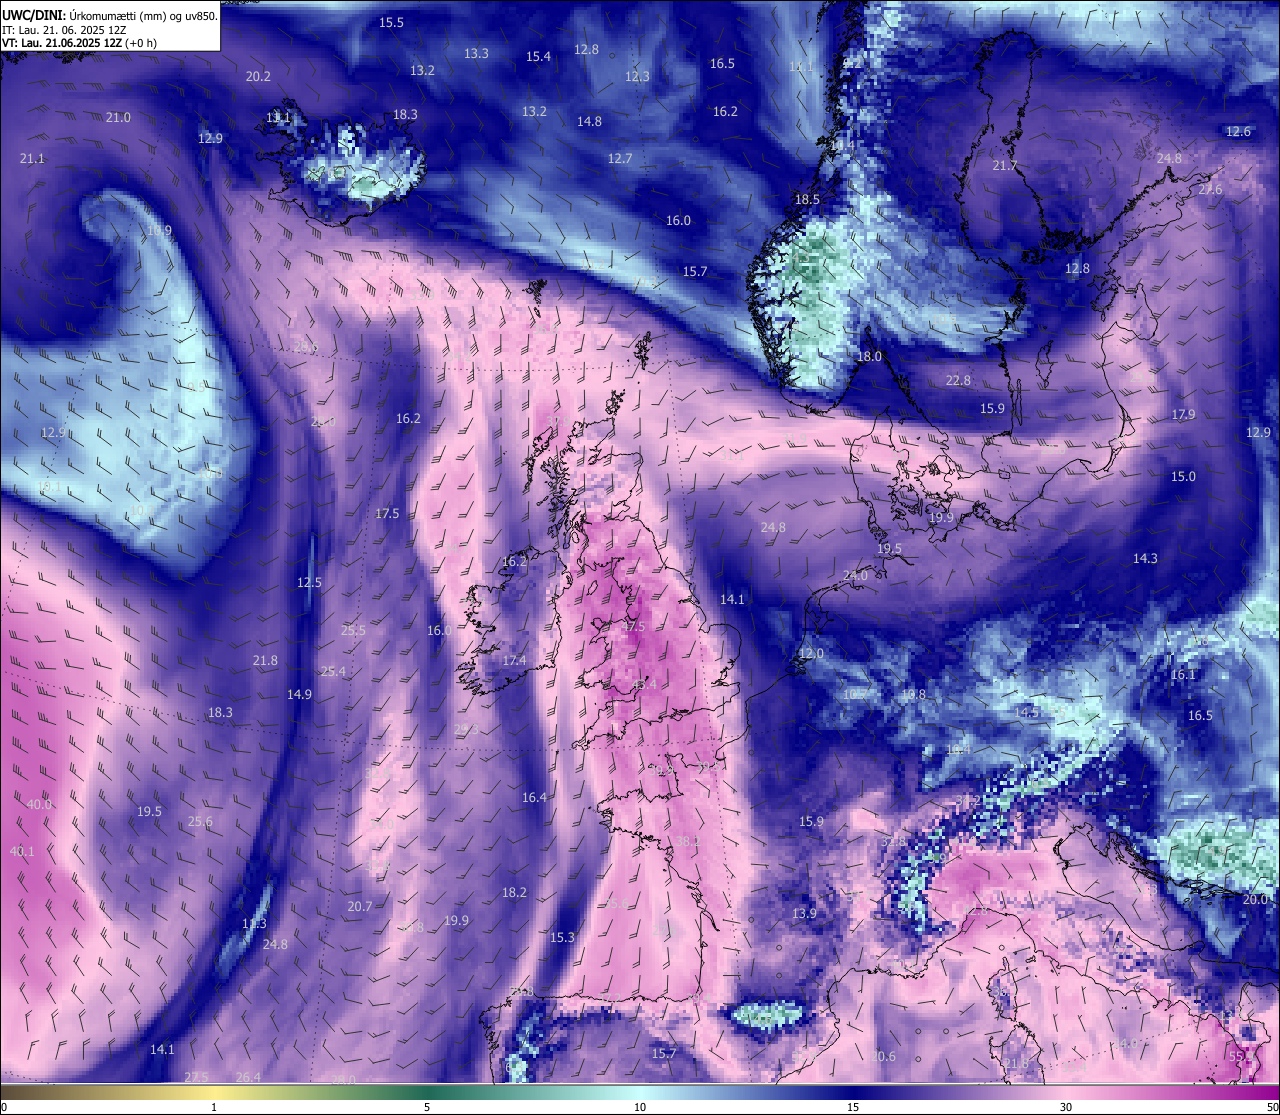1280x1115 pixels.
Task: Click the '22.8' value label
Action: (958, 380)
